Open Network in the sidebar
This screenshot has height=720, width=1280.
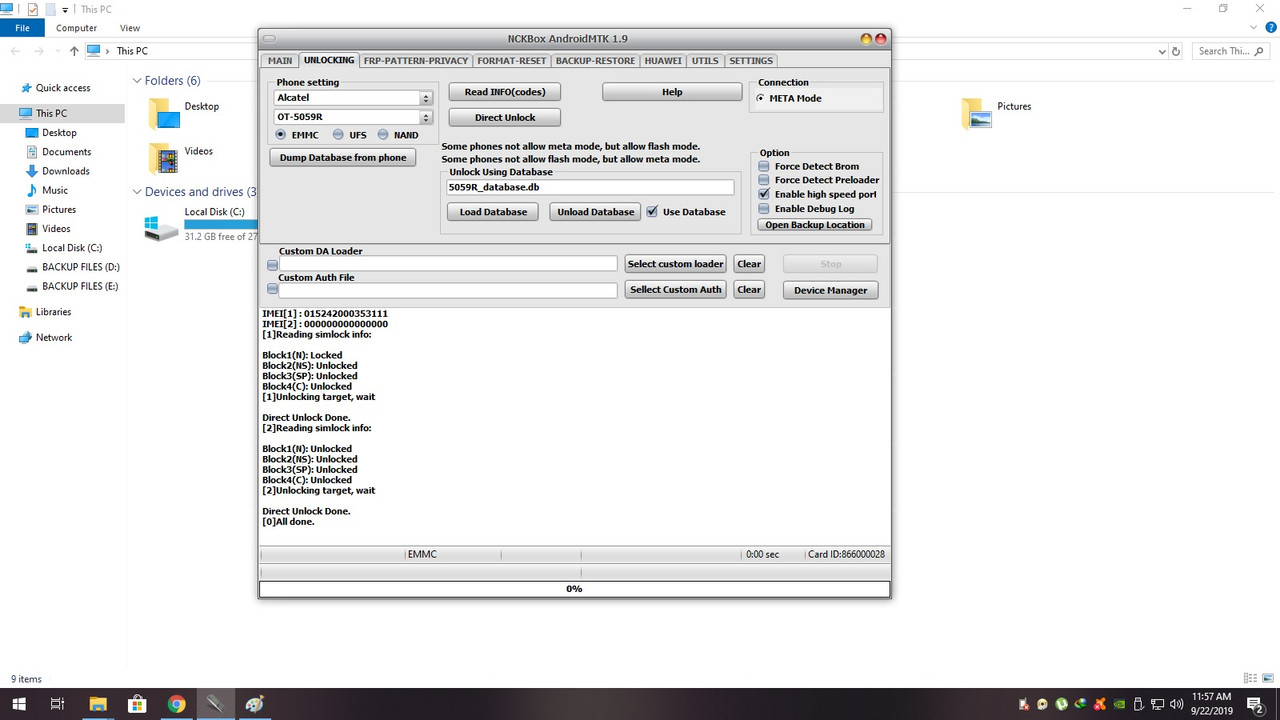53,338
